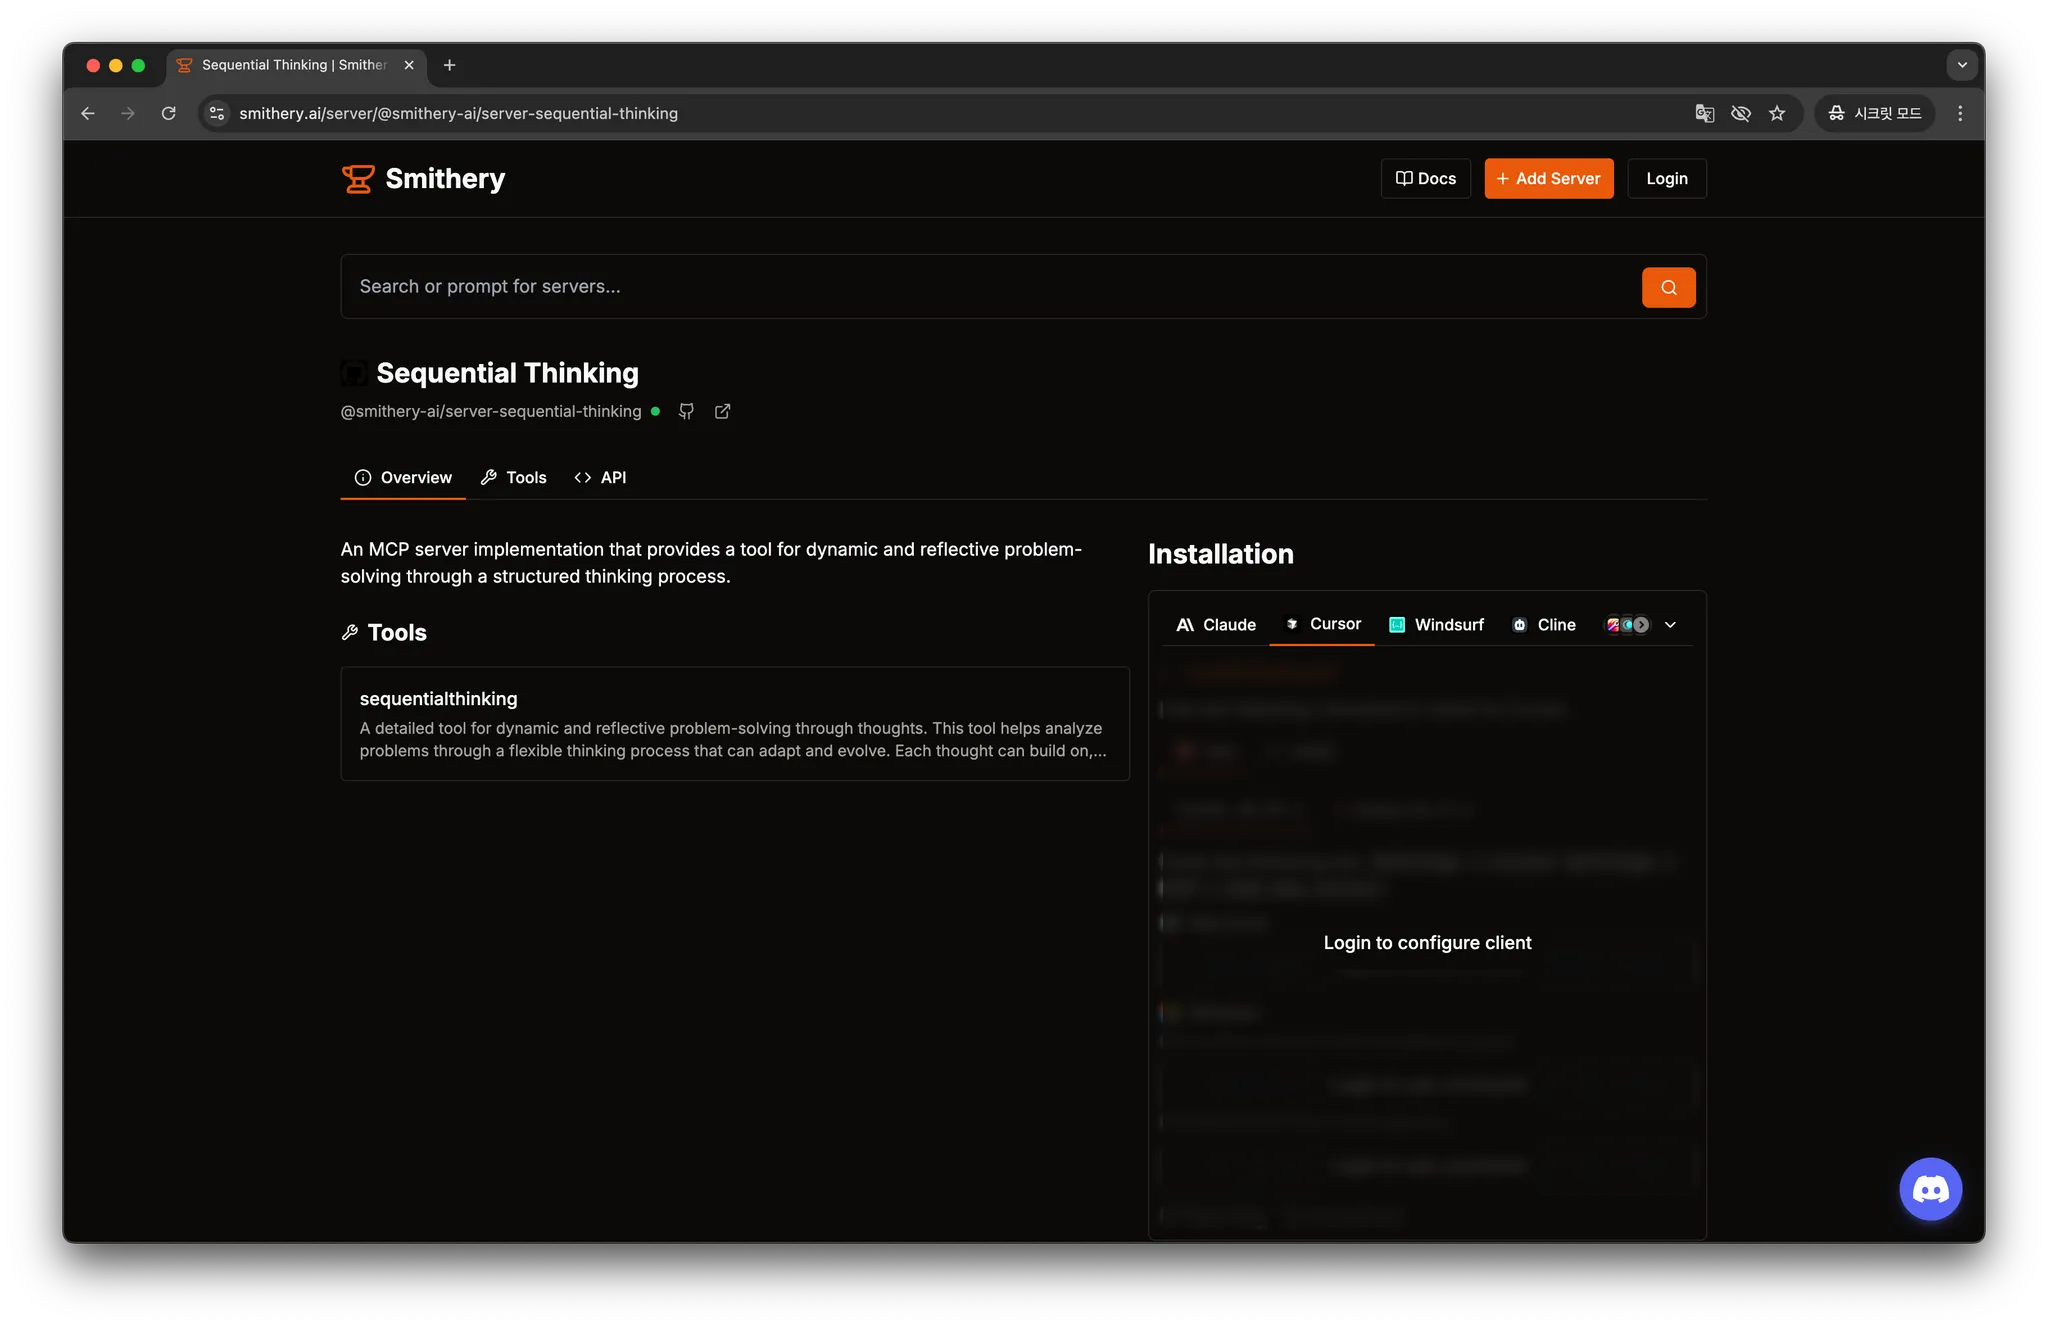Click the MCP server description paragraph
Viewport: 2048px width, 1326px height.
click(x=711, y=563)
